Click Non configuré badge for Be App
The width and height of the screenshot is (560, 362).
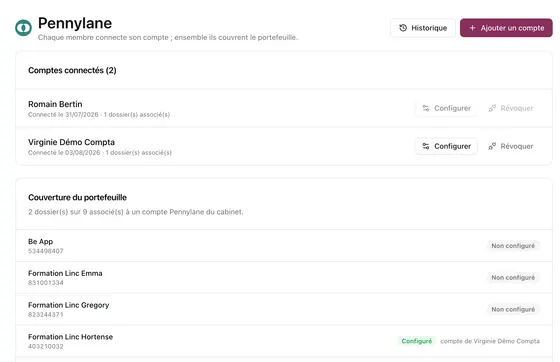pos(513,246)
